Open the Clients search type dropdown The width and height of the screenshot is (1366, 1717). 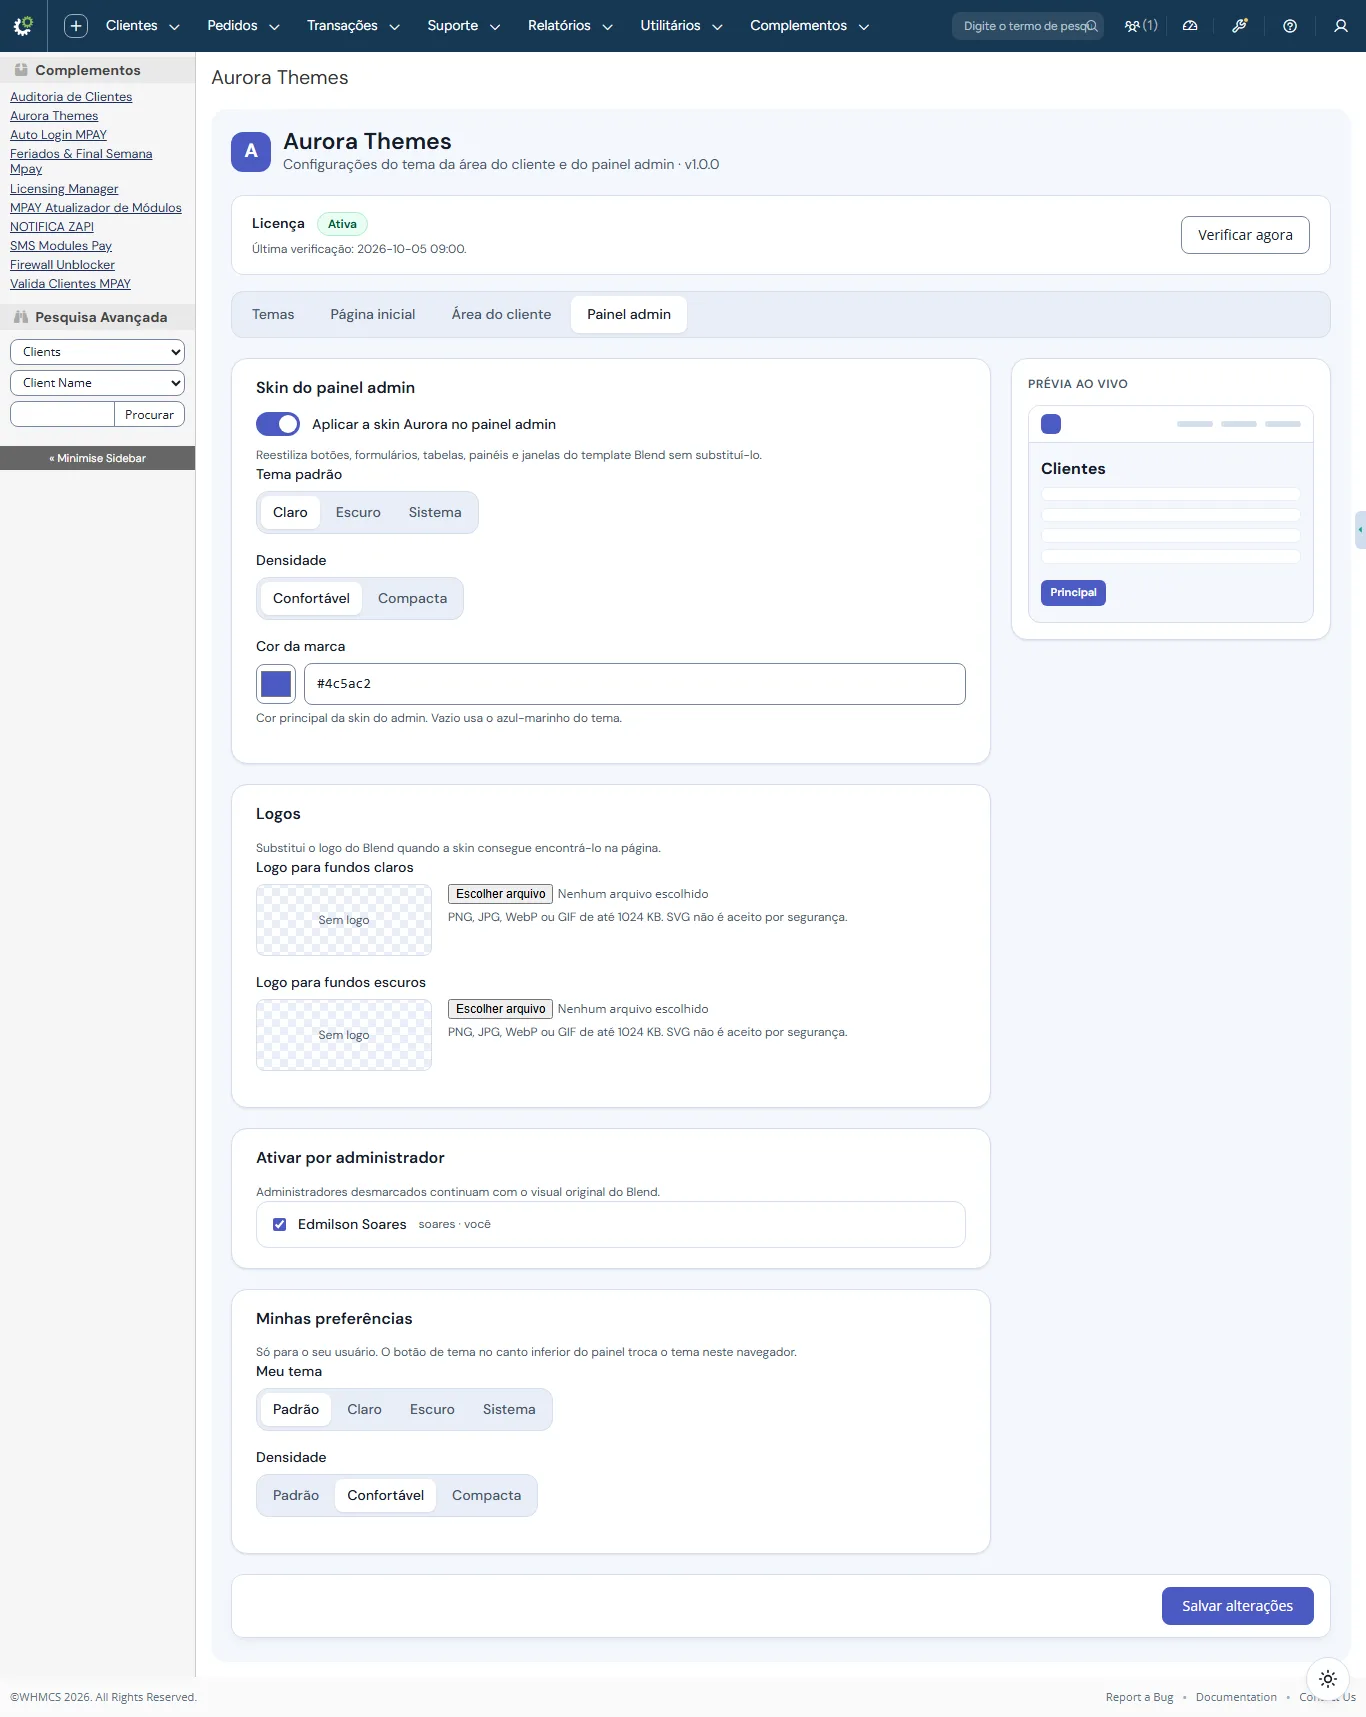pos(97,352)
